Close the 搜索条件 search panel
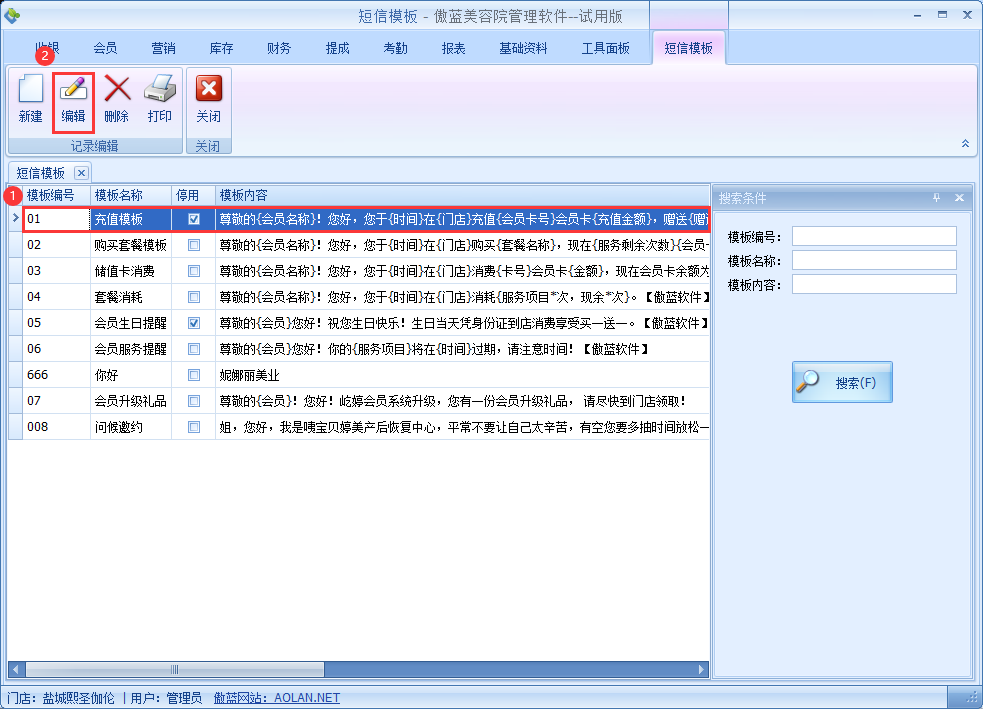983x709 pixels. coord(959,198)
